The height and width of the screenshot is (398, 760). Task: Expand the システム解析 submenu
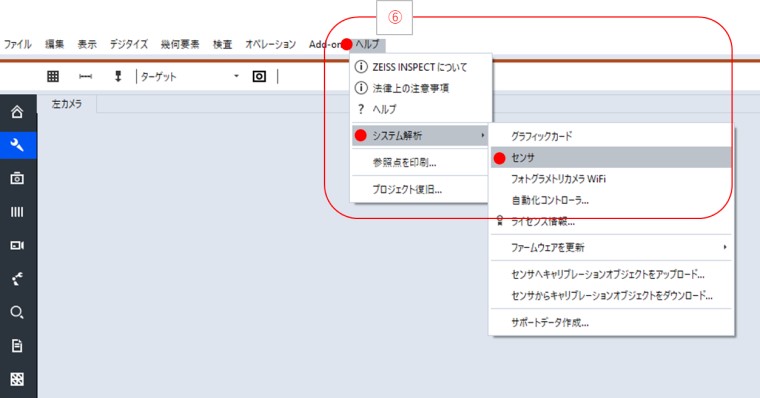tap(420, 135)
